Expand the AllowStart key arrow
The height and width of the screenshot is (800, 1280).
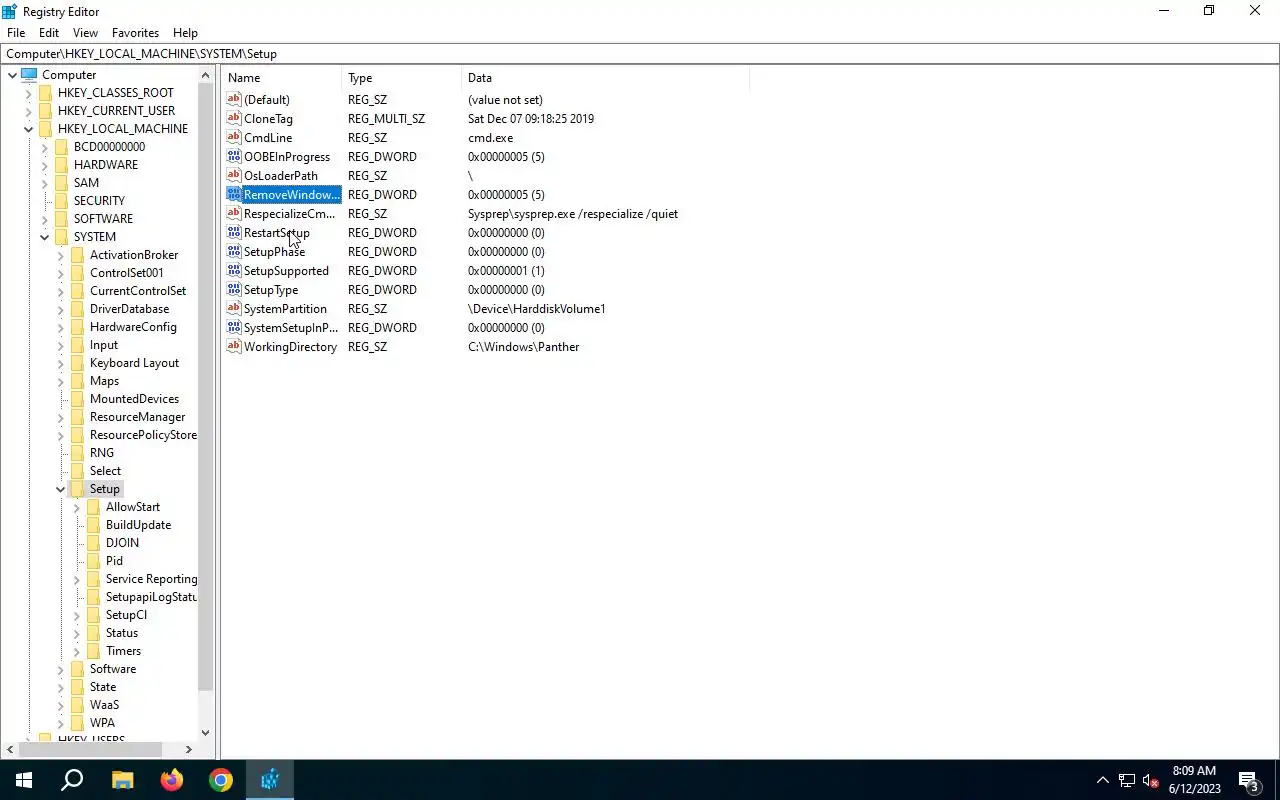(76, 507)
